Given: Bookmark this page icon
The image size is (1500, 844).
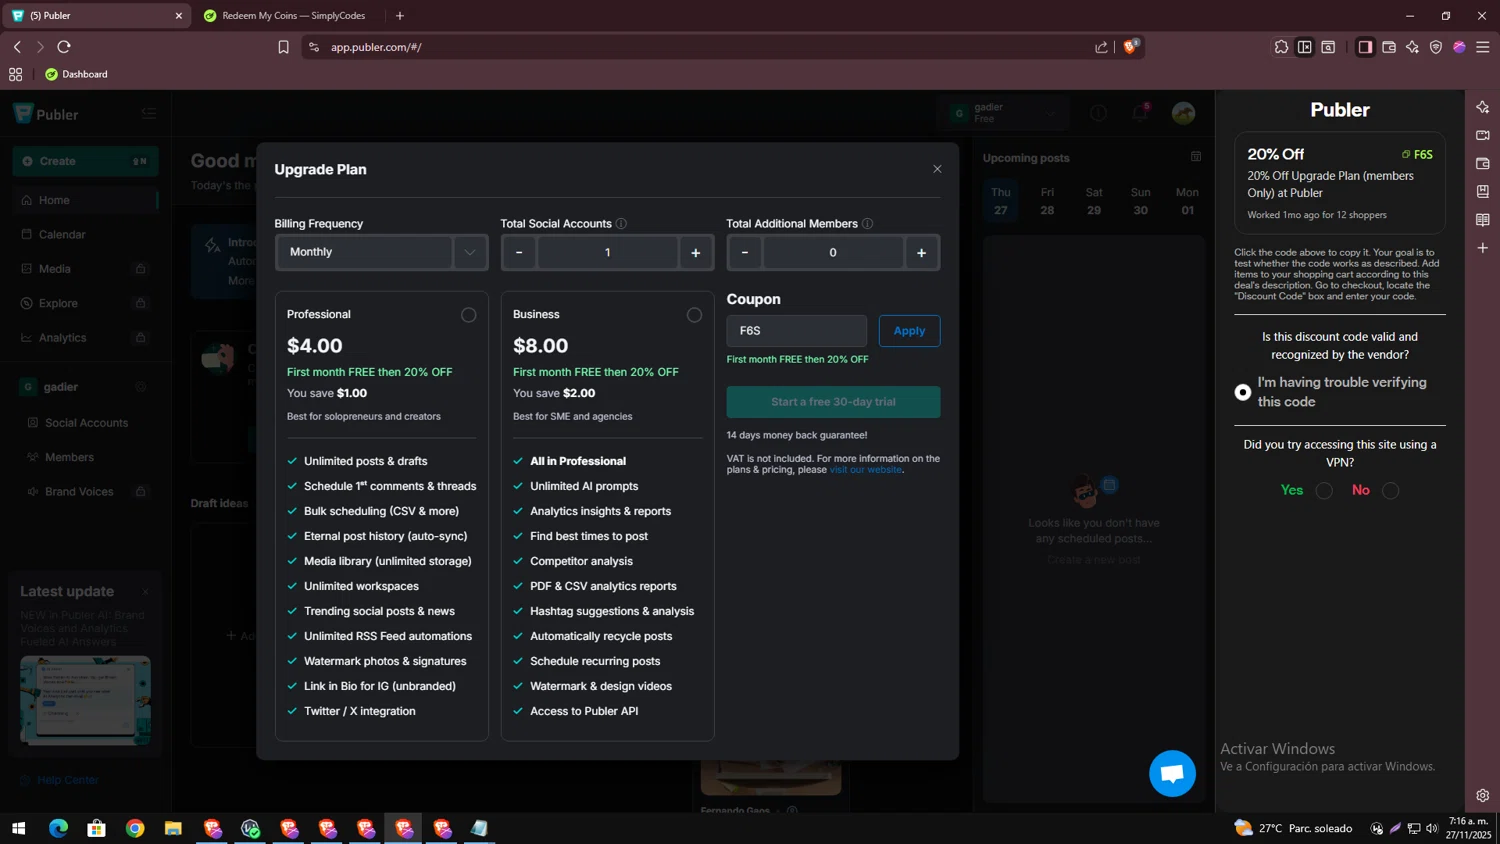Looking at the screenshot, I should point(283,47).
